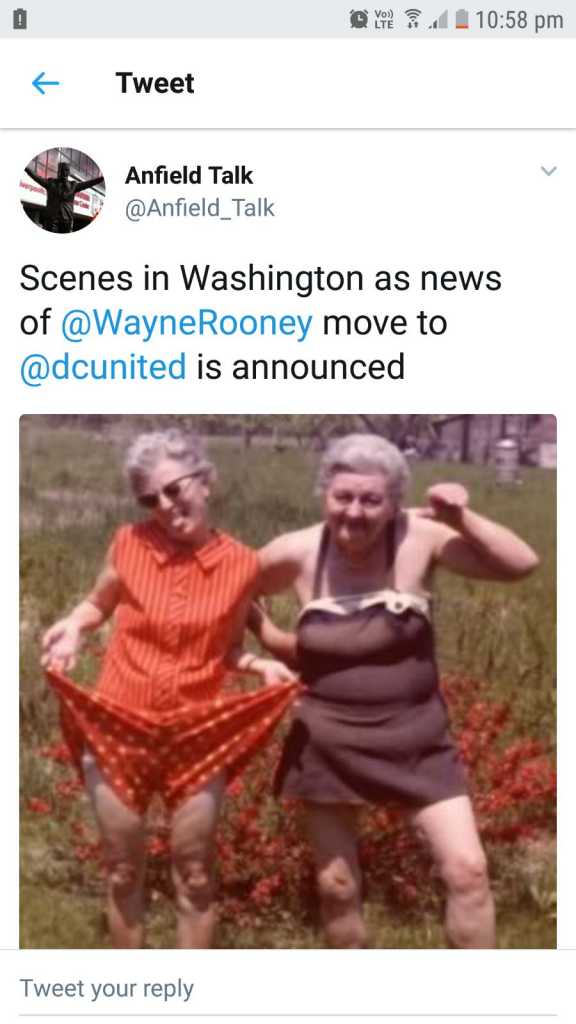Open the @WayneRooney mention
The height and width of the screenshot is (1024, 576).
pos(187,323)
